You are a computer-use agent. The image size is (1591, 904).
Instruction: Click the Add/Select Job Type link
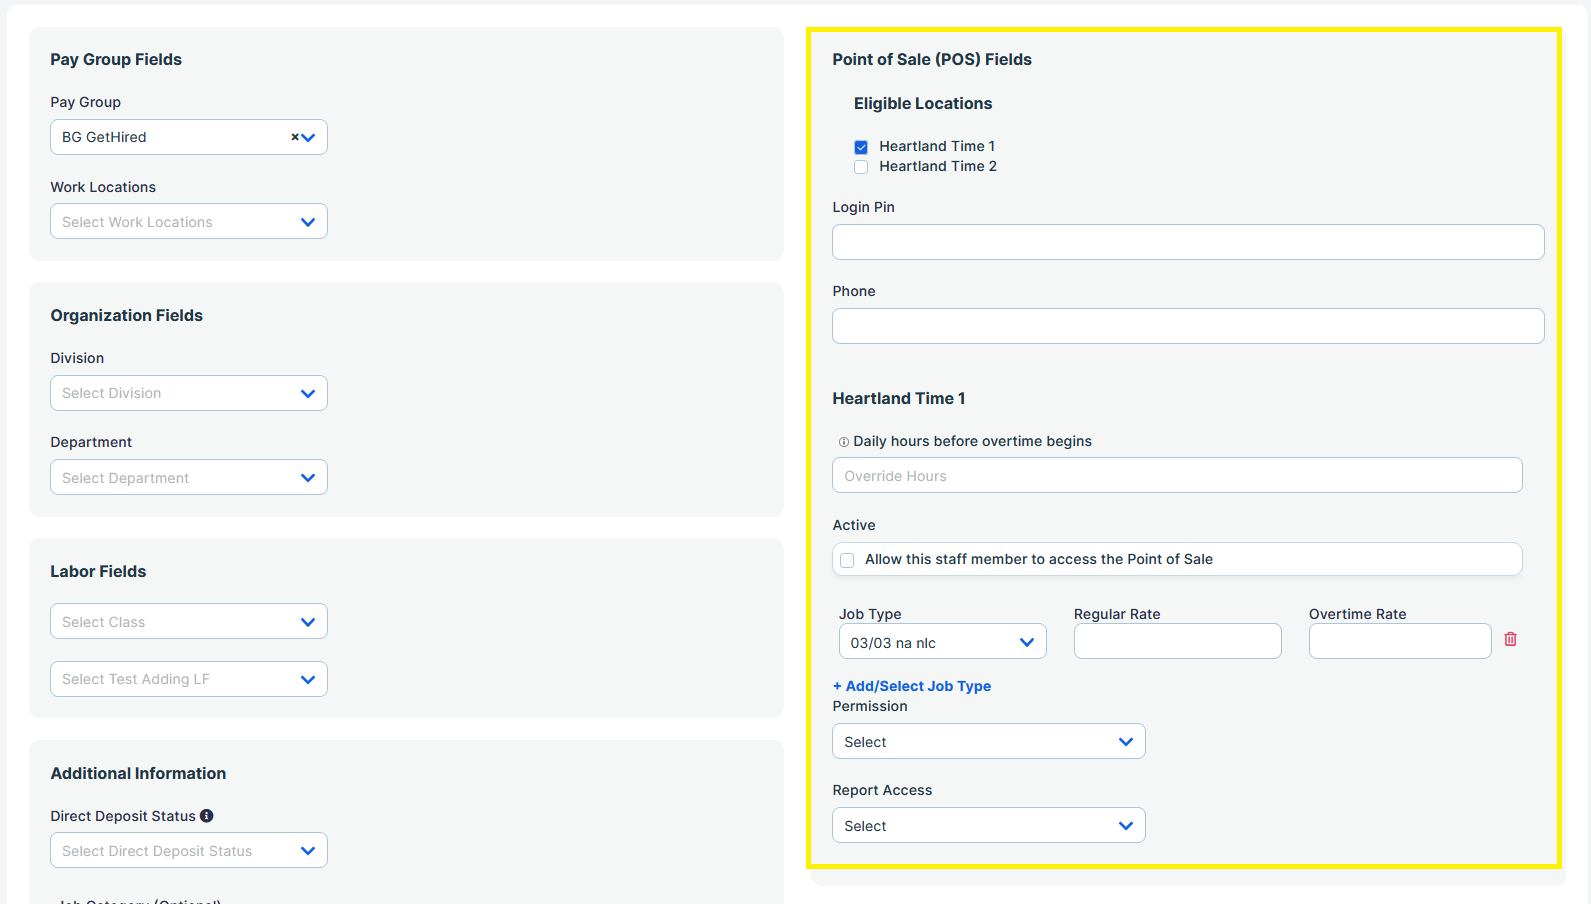(x=912, y=686)
